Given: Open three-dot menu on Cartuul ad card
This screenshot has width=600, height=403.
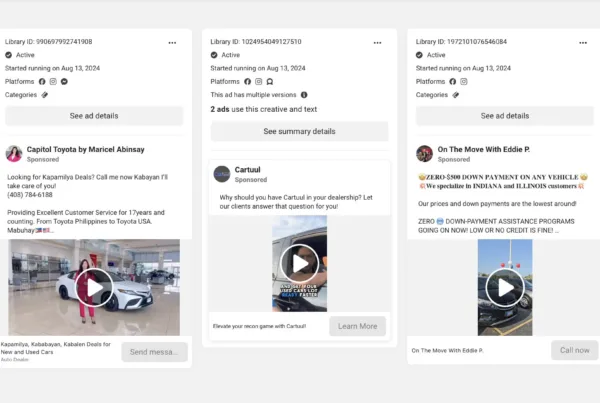Looking at the screenshot, I should click(377, 43).
